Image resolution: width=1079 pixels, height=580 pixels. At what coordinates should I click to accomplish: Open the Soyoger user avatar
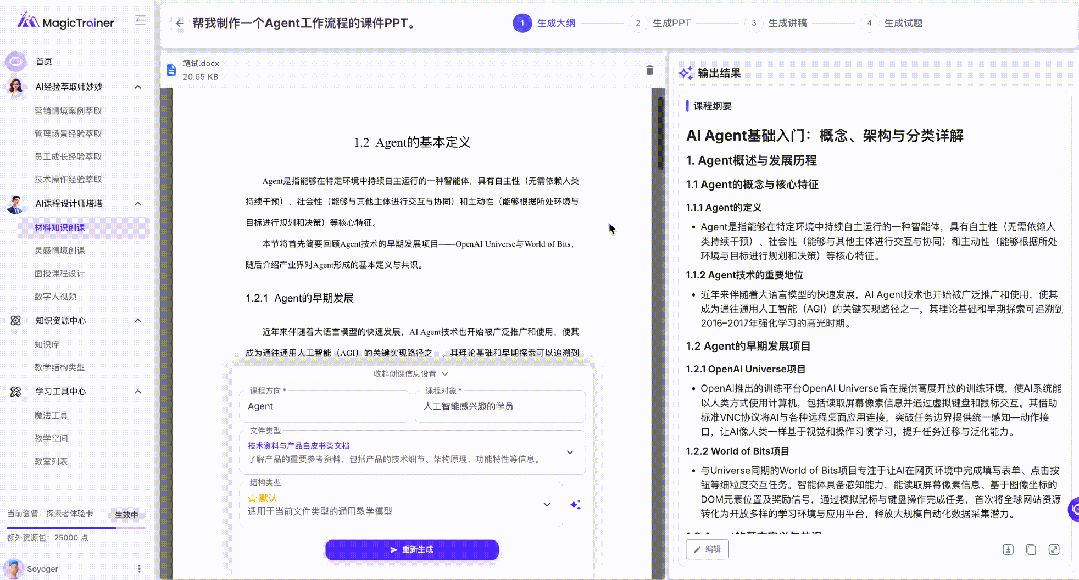13,569
